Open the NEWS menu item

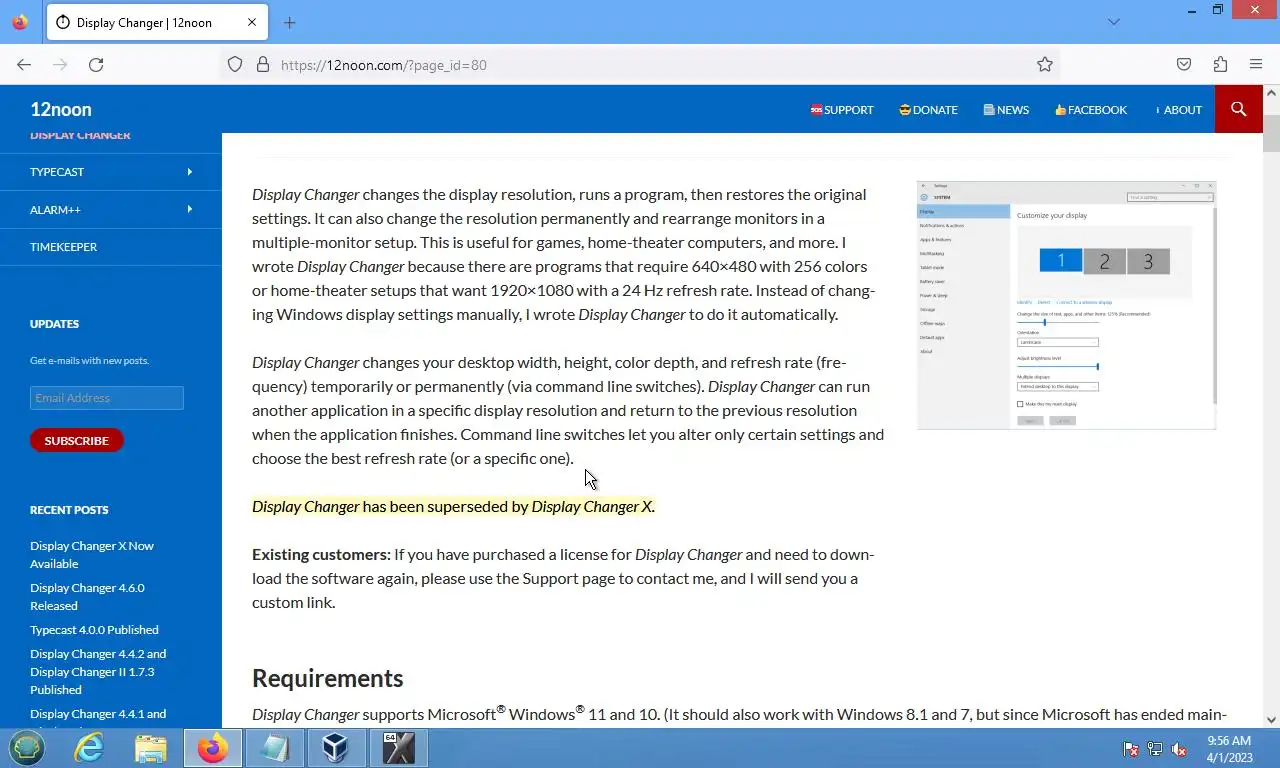1006,110
